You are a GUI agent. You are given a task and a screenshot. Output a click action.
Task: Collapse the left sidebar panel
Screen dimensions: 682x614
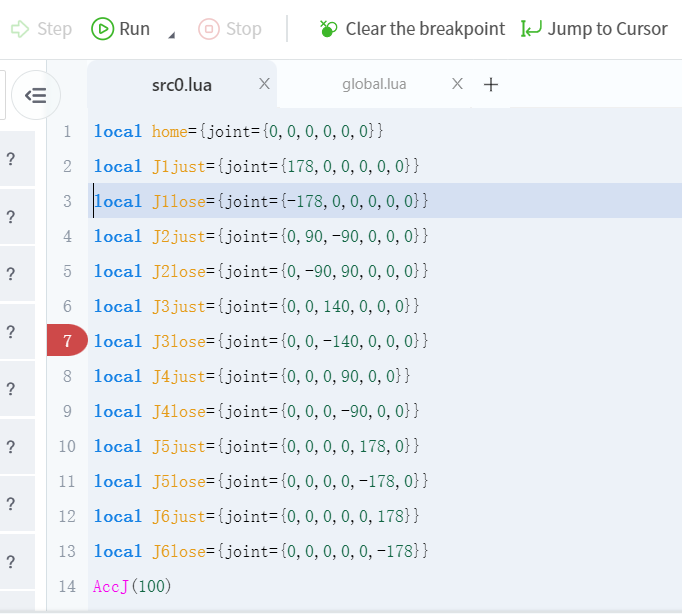pyautogui.click(x=35, y=96)
